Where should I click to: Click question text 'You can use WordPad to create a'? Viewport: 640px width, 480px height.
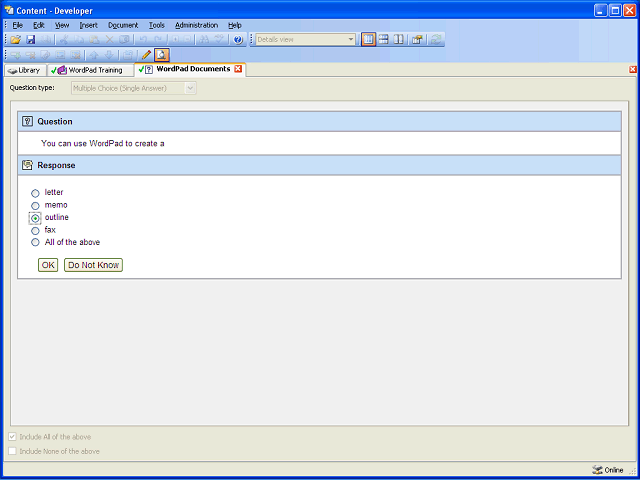(102, 143)
